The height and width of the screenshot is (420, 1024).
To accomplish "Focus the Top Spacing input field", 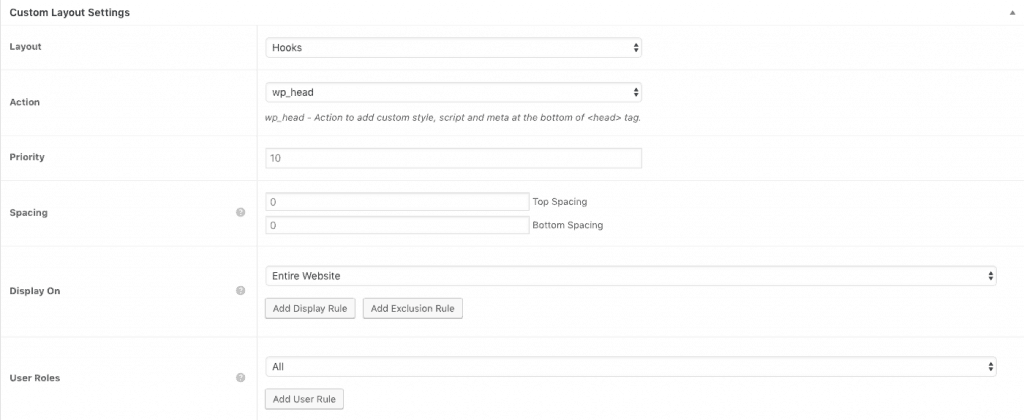I will [397, 202].
